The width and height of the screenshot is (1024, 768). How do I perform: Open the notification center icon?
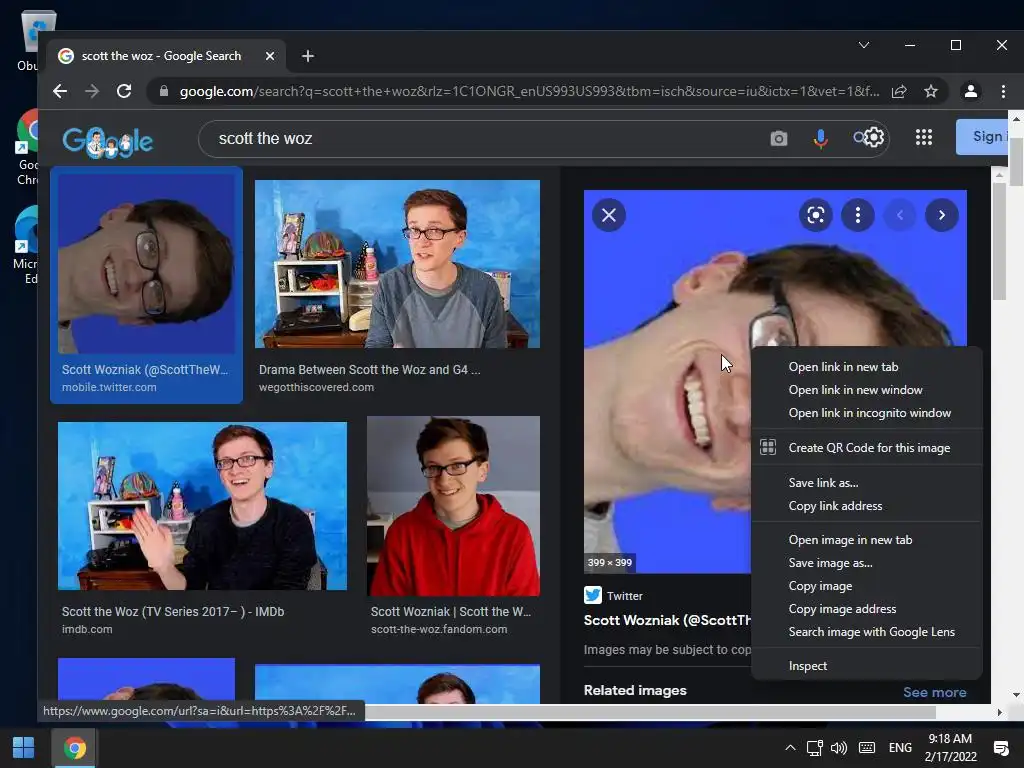tap(1000, 748)
